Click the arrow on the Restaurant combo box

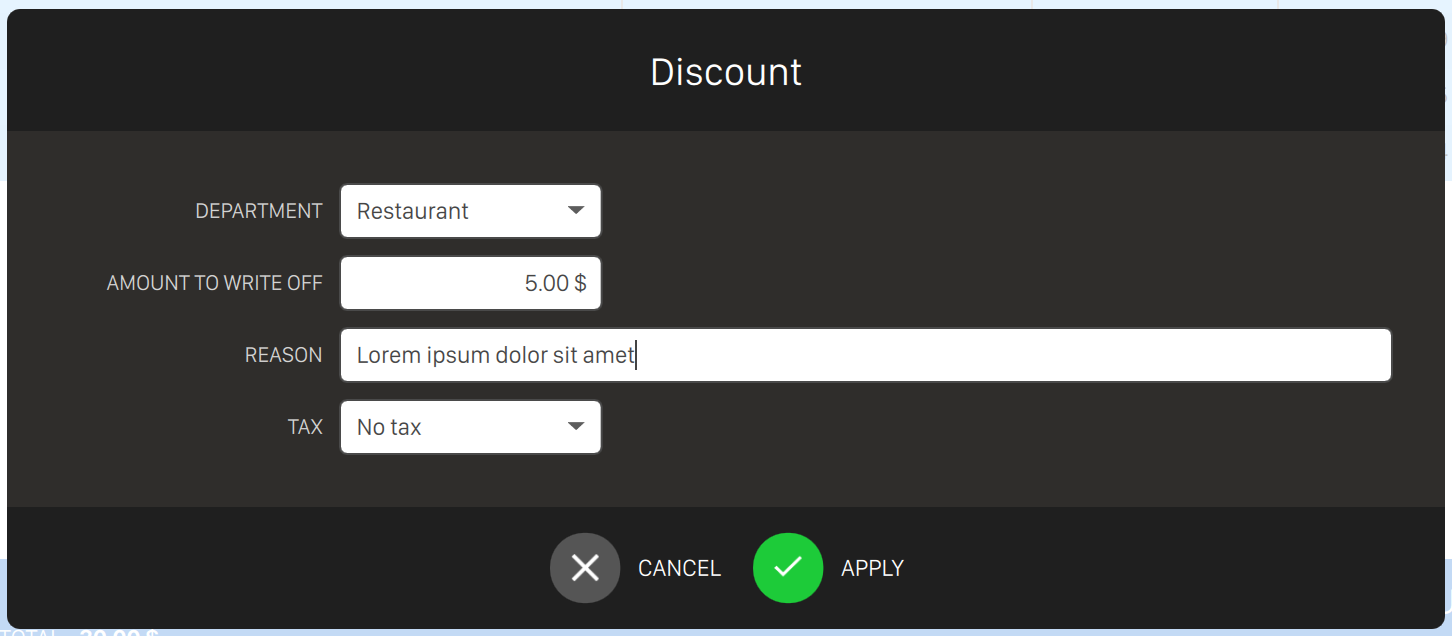point(575,211)
